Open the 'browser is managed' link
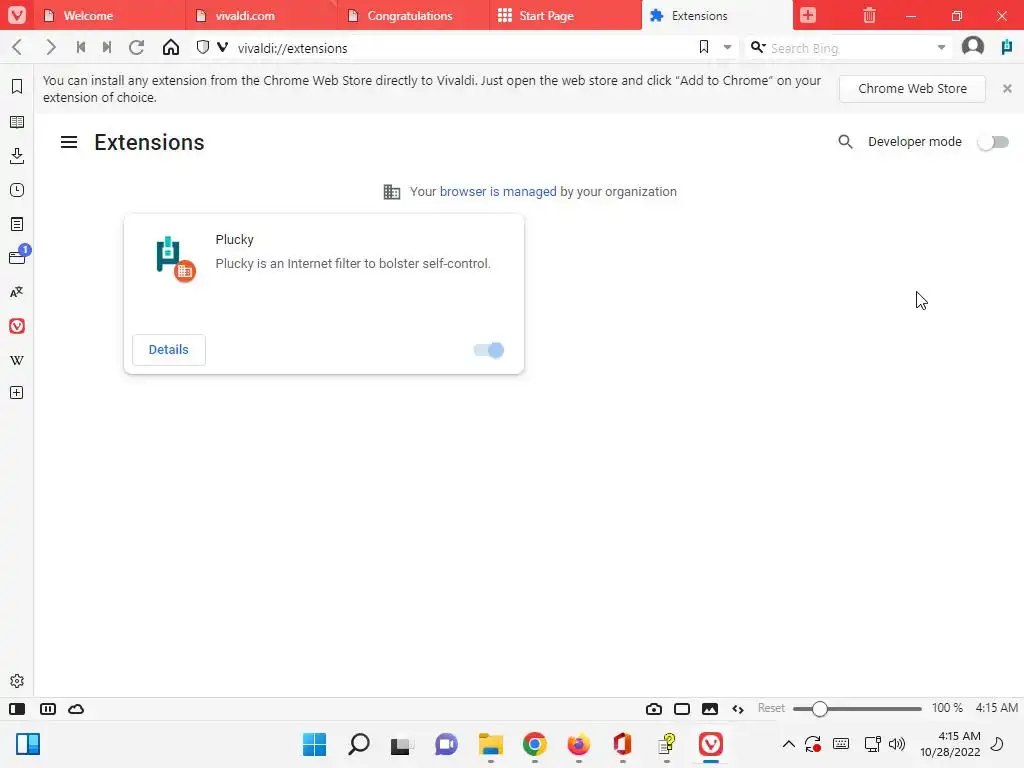 [x=498, y=191]
